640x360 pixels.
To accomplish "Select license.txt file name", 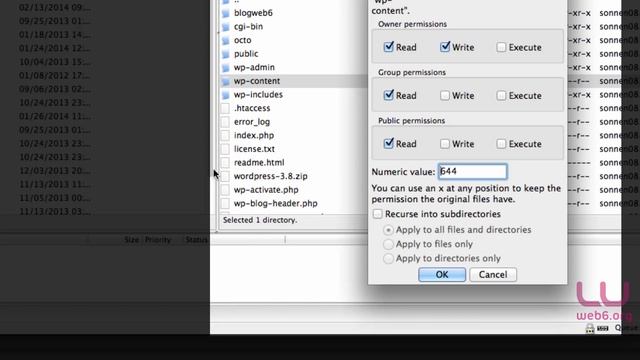I will (x=254, y=149).
